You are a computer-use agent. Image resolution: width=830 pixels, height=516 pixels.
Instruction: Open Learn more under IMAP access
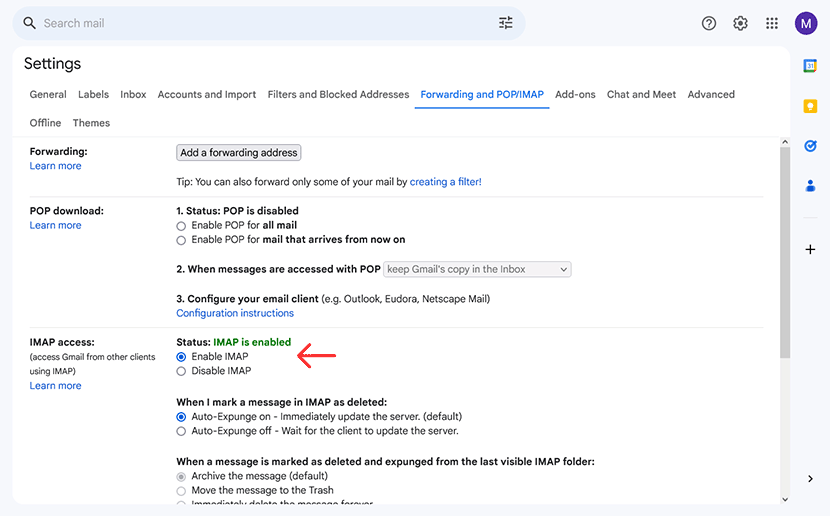(x=55, y=385)
